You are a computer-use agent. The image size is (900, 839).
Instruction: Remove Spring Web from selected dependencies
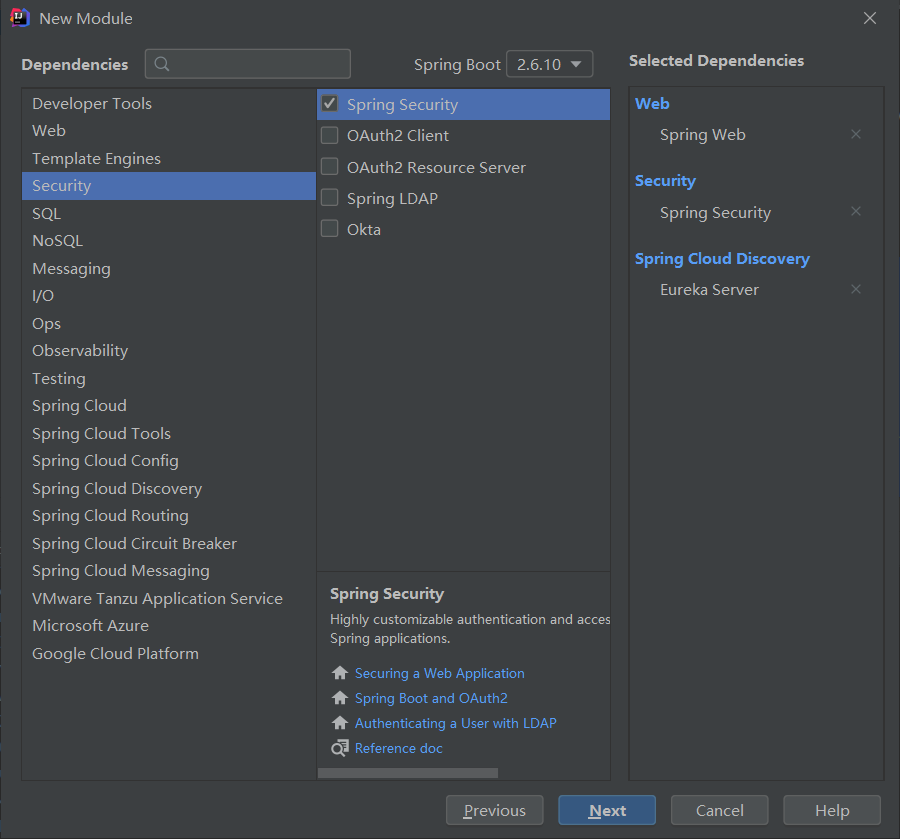click(855, 134)
